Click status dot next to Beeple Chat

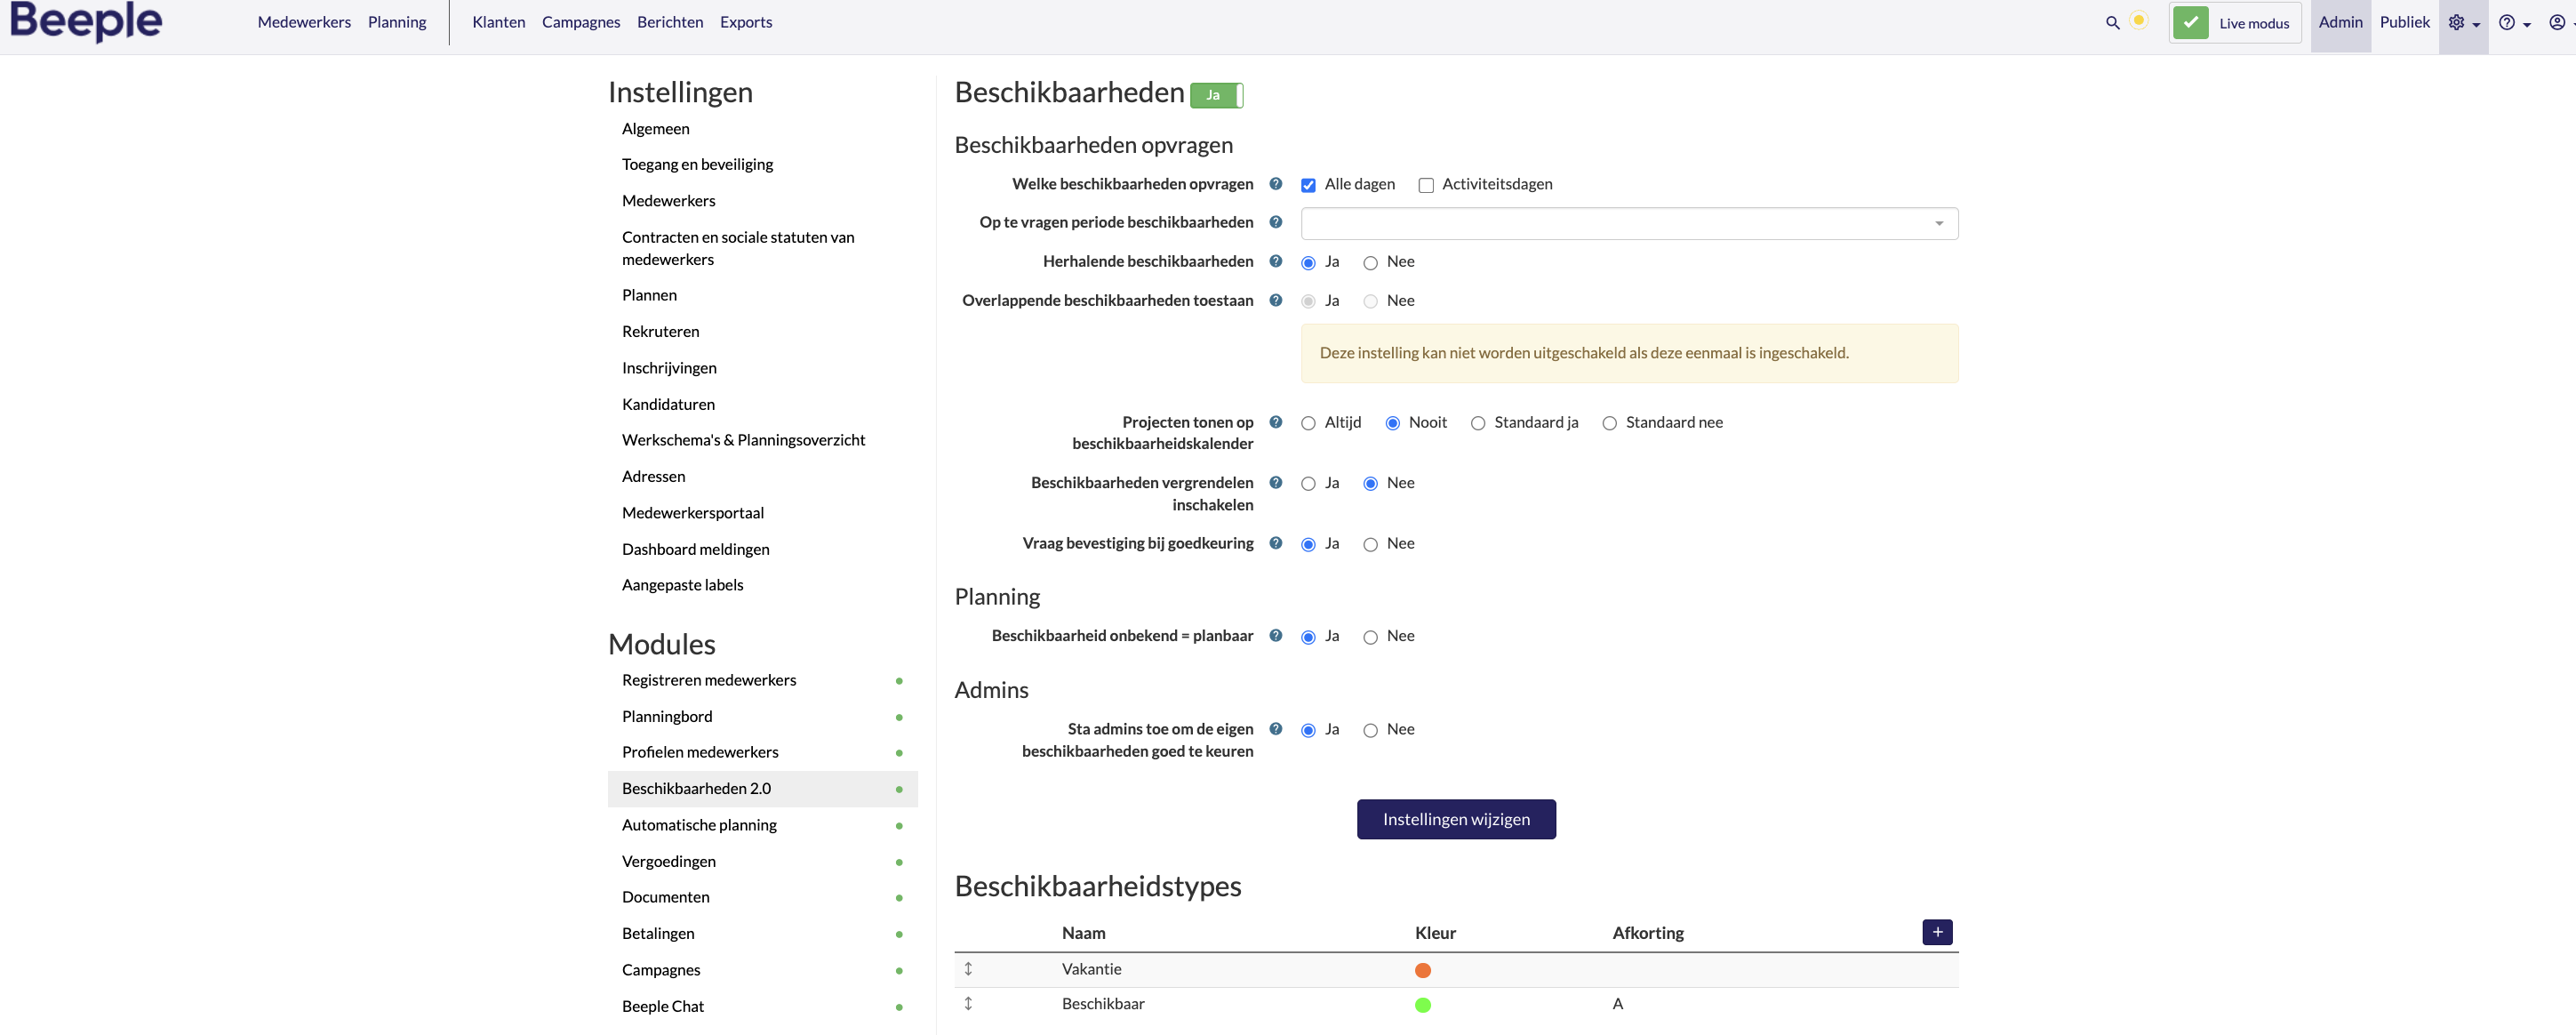899,1007
